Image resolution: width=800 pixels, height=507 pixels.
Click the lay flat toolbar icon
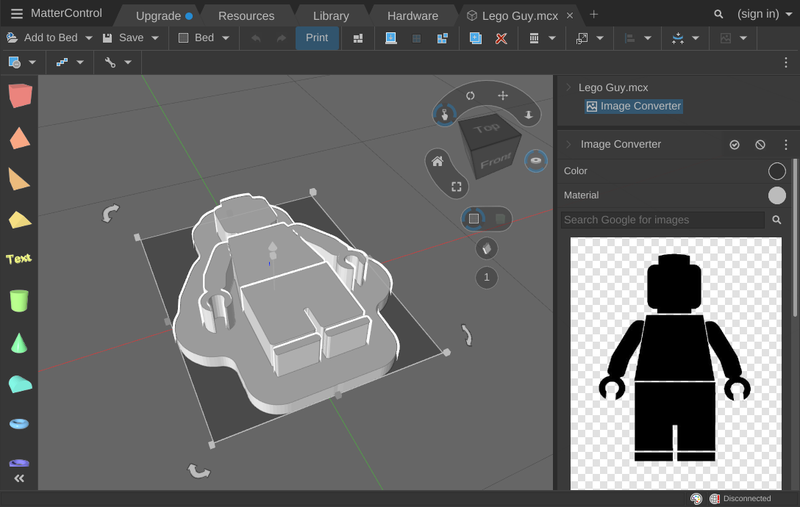click(391, 38)
